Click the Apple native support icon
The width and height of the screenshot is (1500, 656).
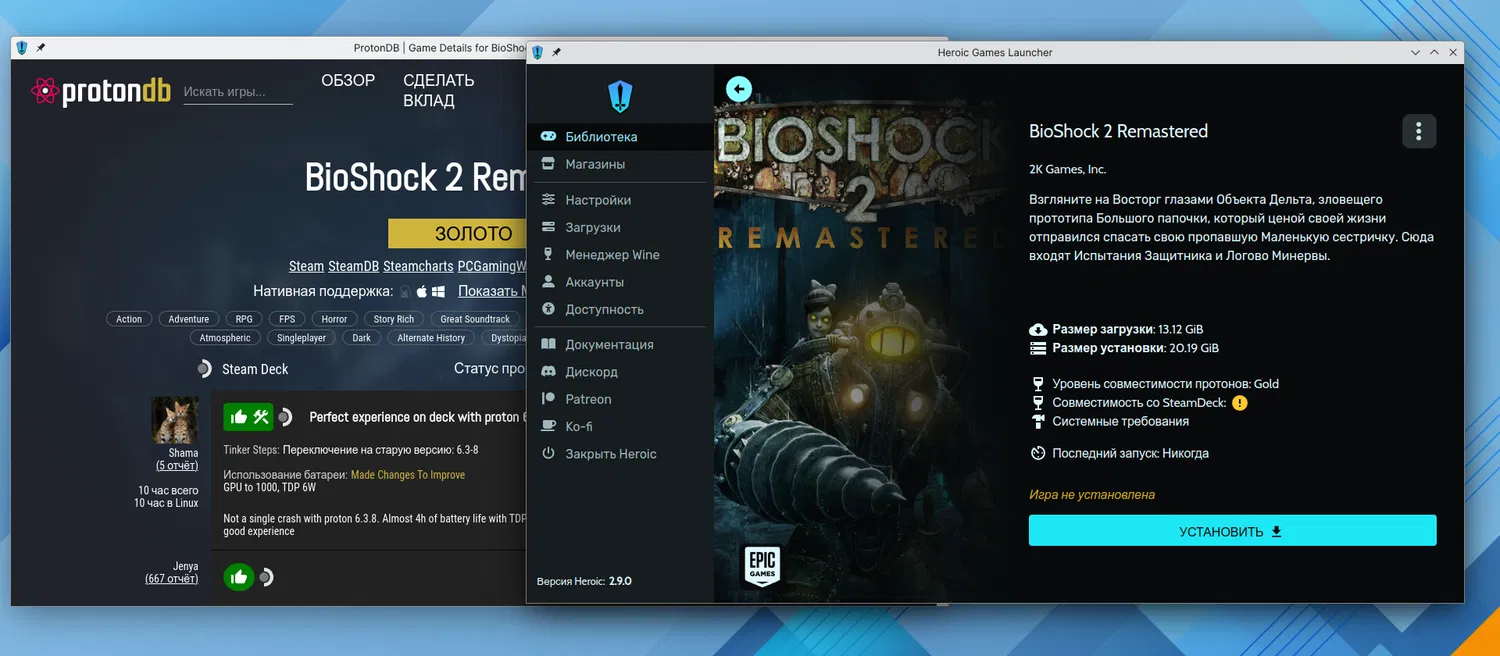[x=422, y=292]
